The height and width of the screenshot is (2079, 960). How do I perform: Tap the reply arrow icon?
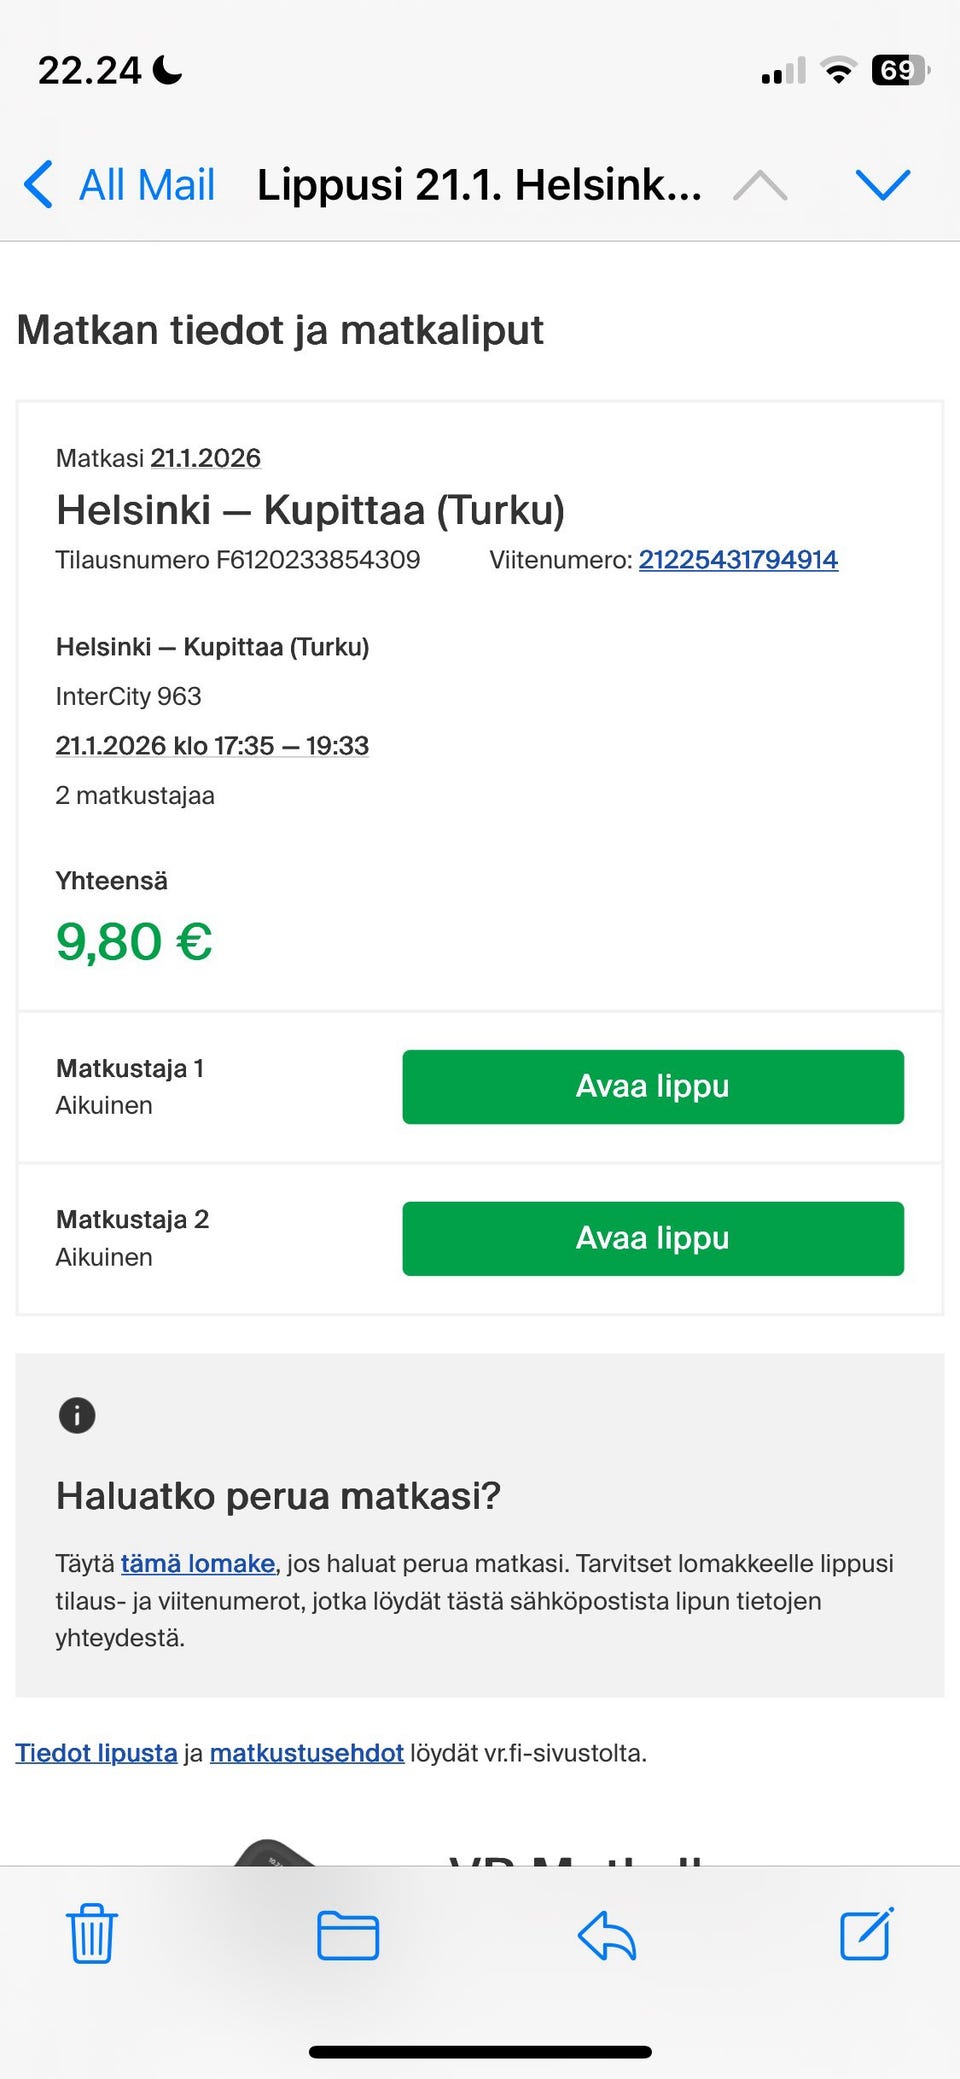[607, 1935]
